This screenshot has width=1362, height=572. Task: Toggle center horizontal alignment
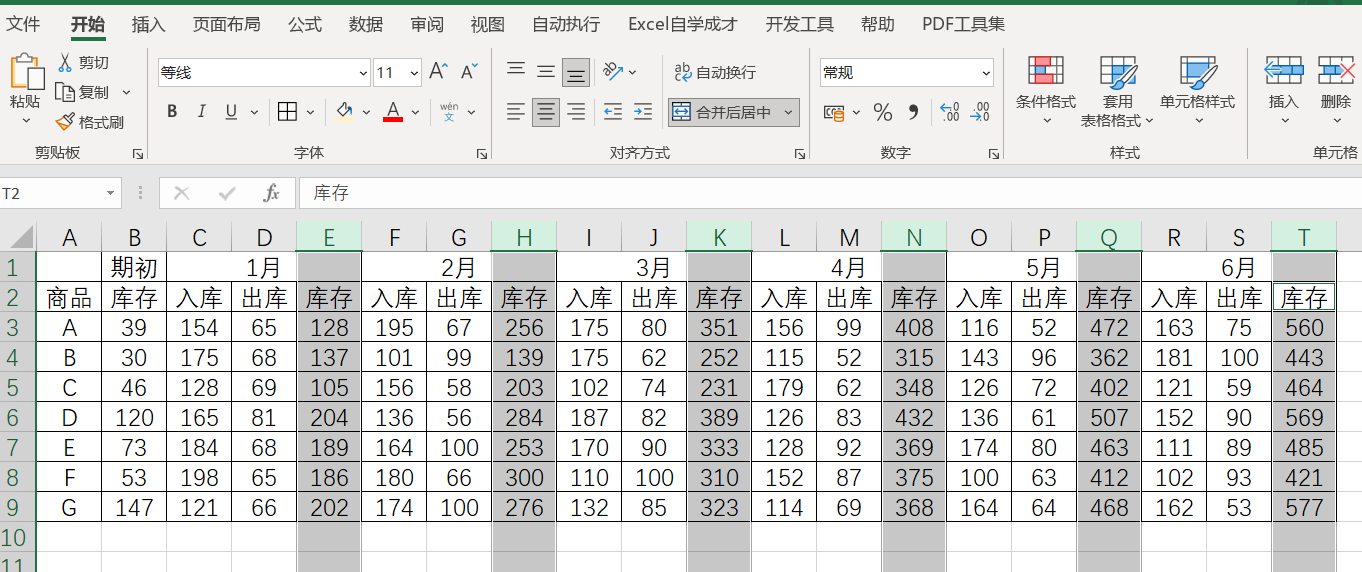pos(546,111)
